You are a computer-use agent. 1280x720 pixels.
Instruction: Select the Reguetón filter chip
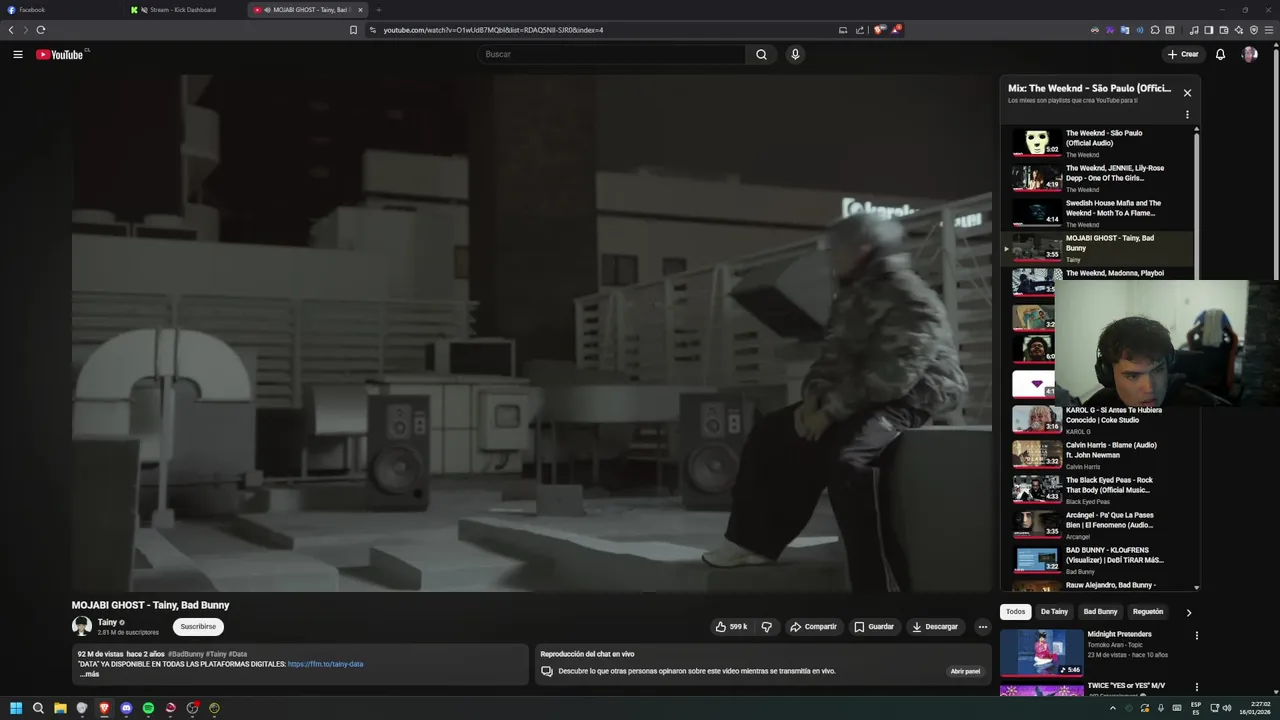point(1148,612)
